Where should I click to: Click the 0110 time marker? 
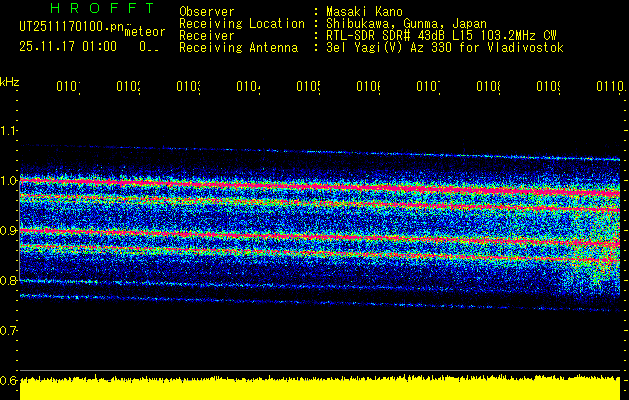coord(610,87)
